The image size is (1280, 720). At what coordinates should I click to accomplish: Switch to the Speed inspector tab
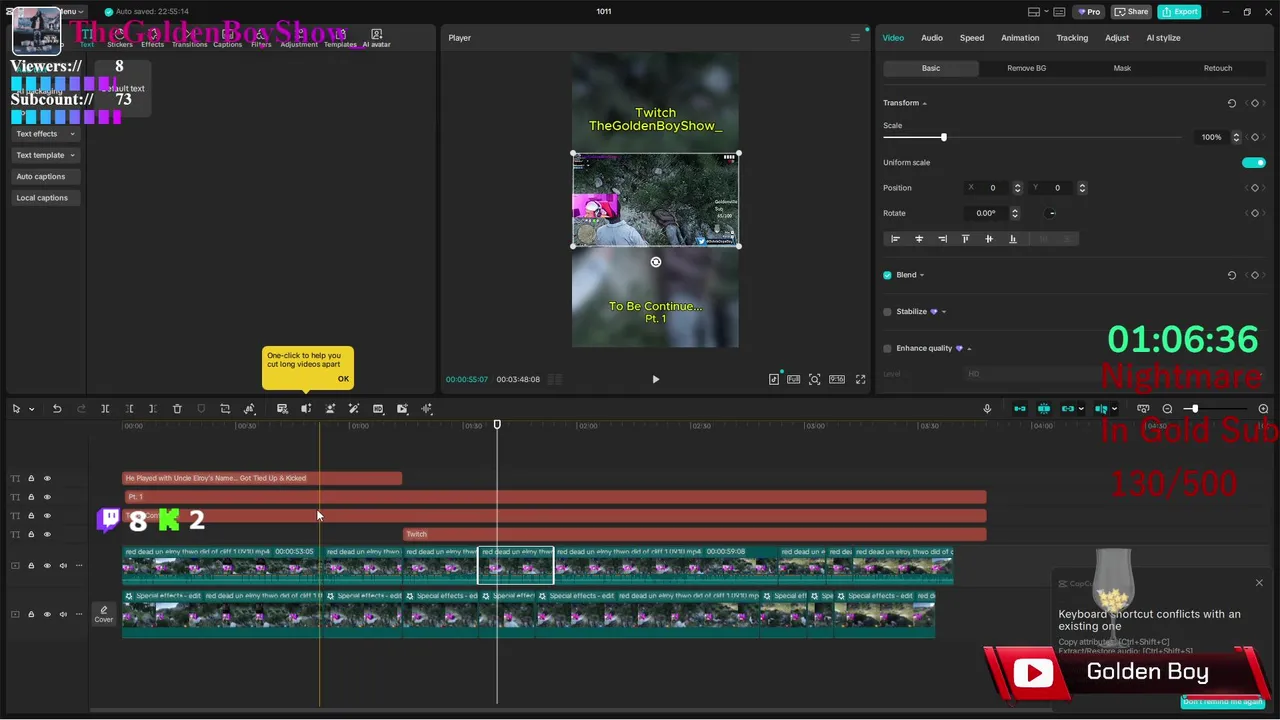(972, 38)
